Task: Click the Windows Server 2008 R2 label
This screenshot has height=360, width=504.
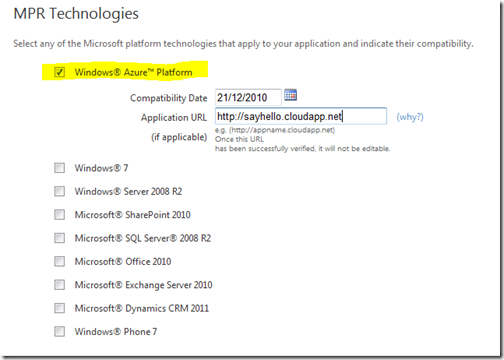Action: [128, 191]
